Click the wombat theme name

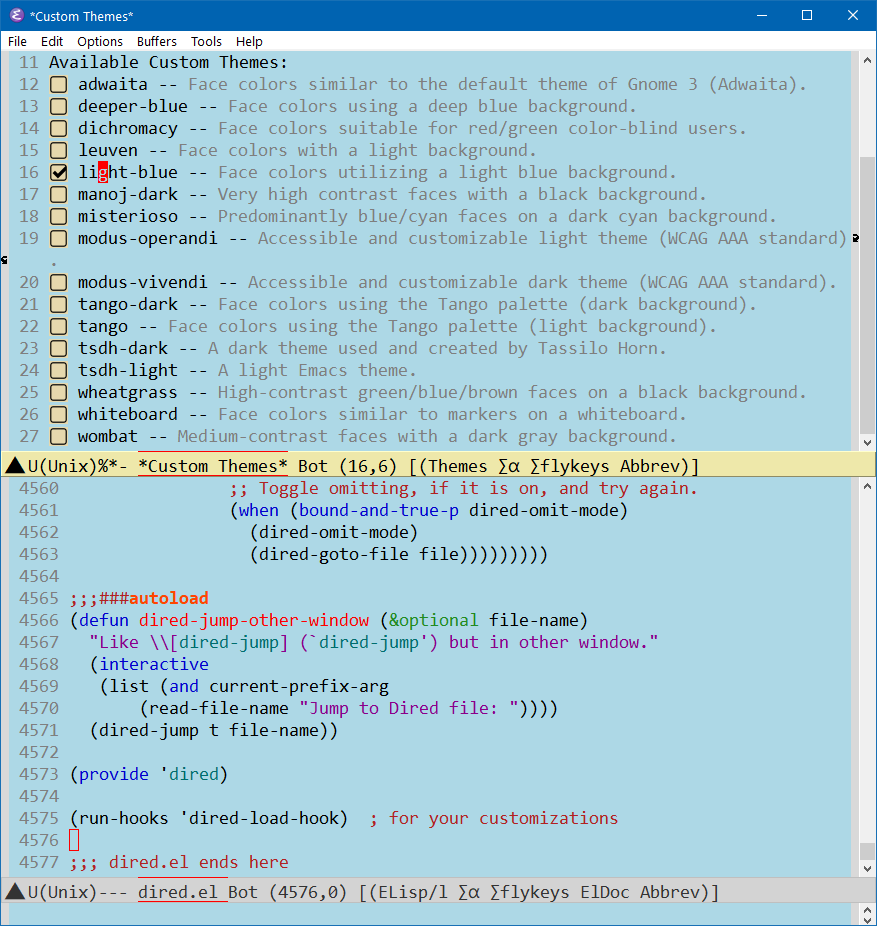click(108, 437)
